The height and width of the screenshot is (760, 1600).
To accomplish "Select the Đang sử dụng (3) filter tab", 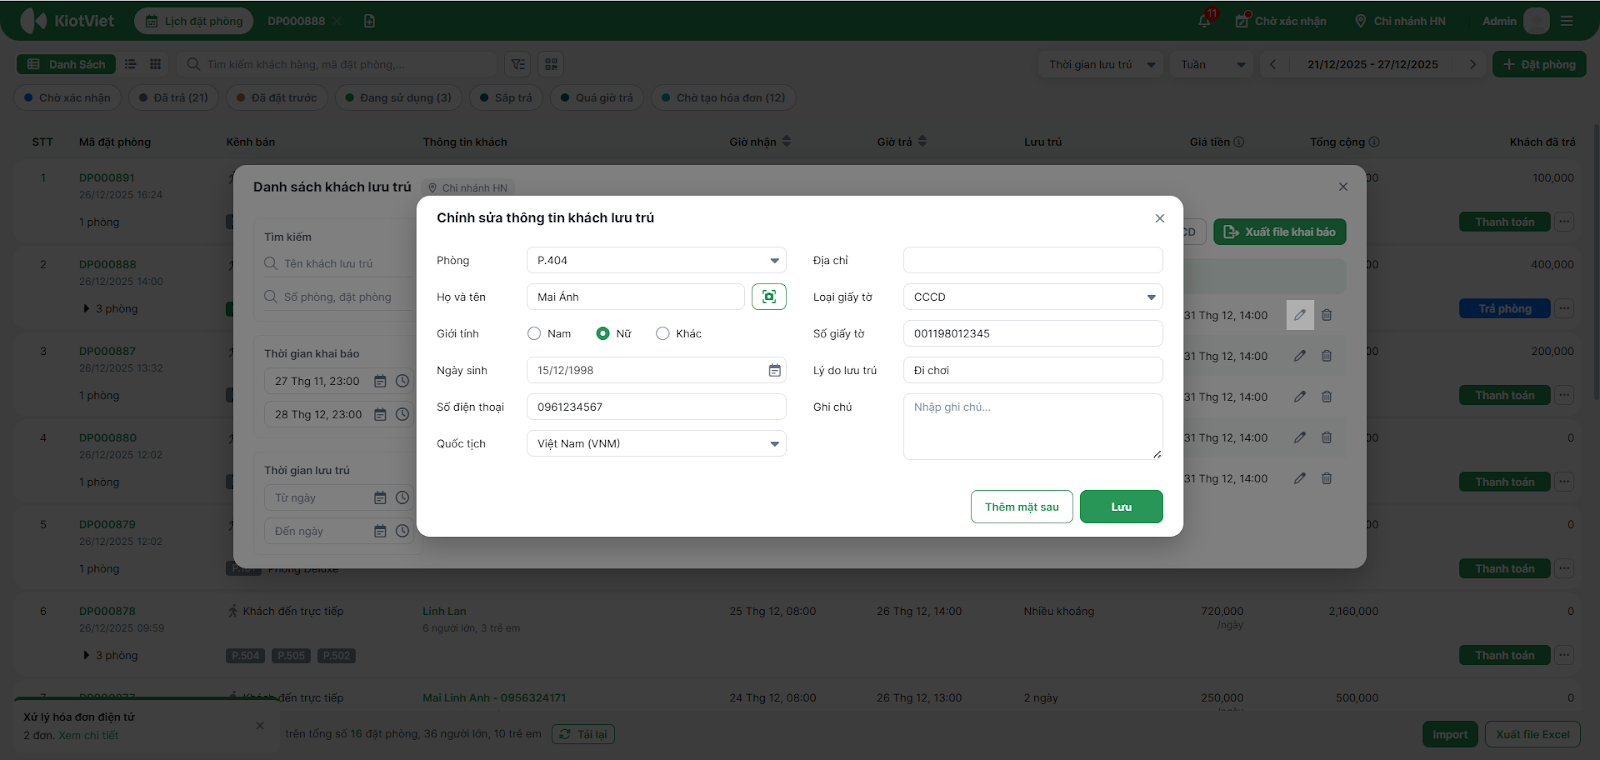I will [x=397, y=98].
